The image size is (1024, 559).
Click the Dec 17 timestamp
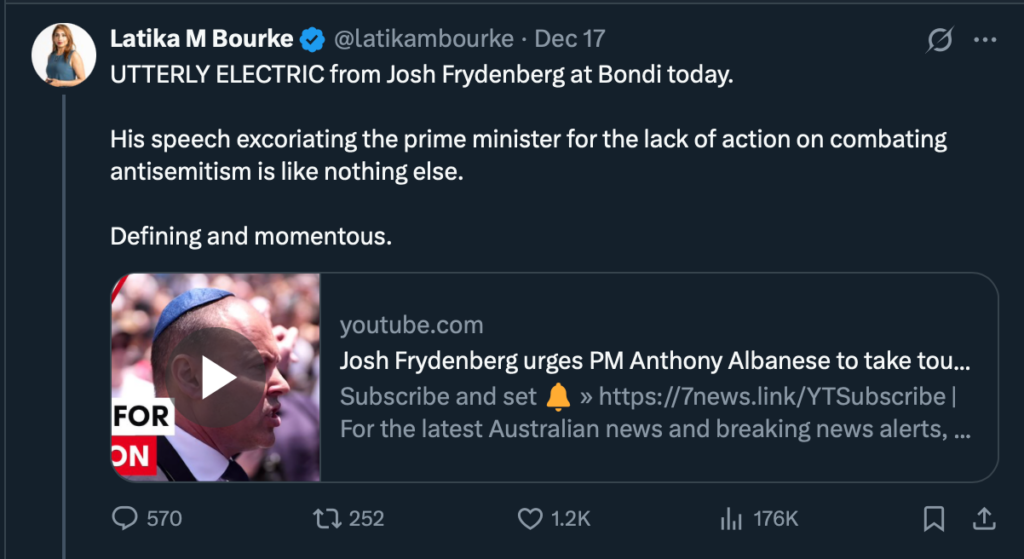tap(570, 40)
